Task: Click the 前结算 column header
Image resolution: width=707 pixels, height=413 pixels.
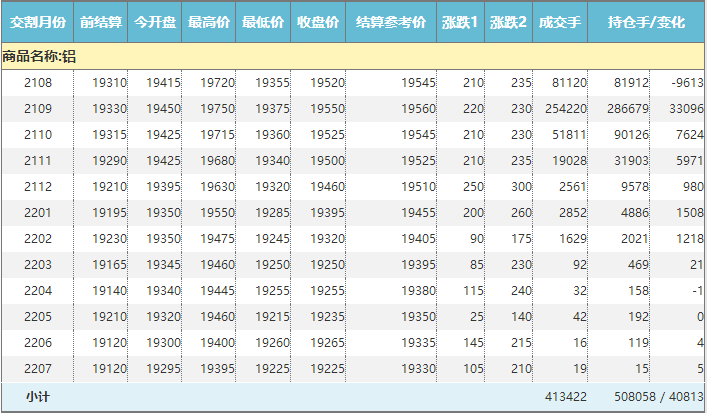Action: pos(101,22)
